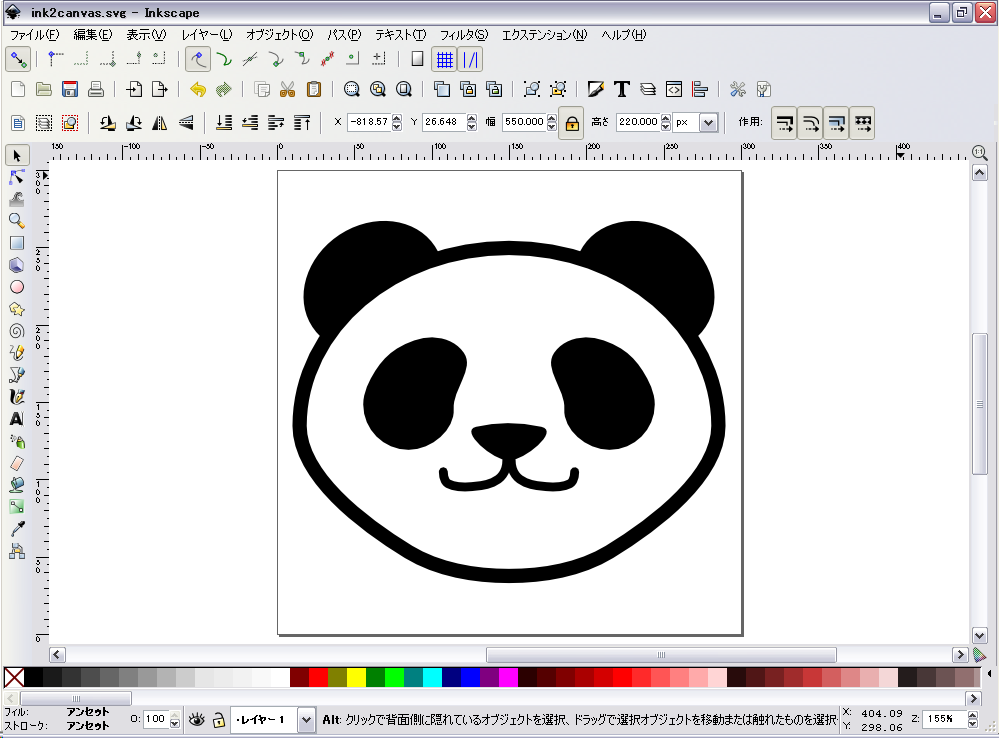Toggle current layer visibility eye icon
The height and width of the screenshot is (738, 999).
coord(197,719)
